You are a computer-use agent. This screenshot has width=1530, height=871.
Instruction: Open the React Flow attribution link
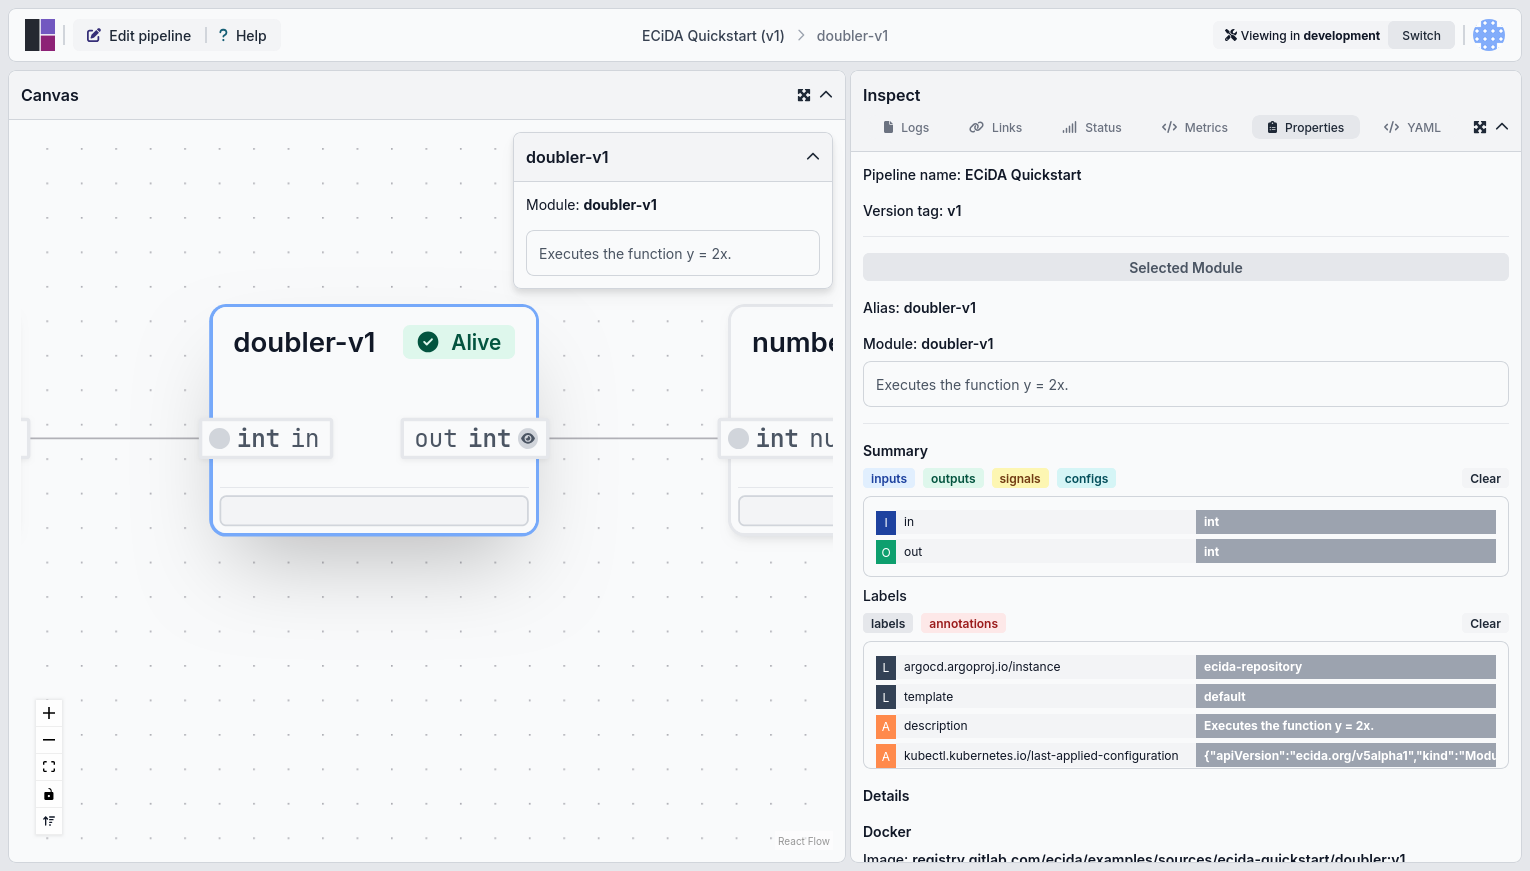pos(803,841)
